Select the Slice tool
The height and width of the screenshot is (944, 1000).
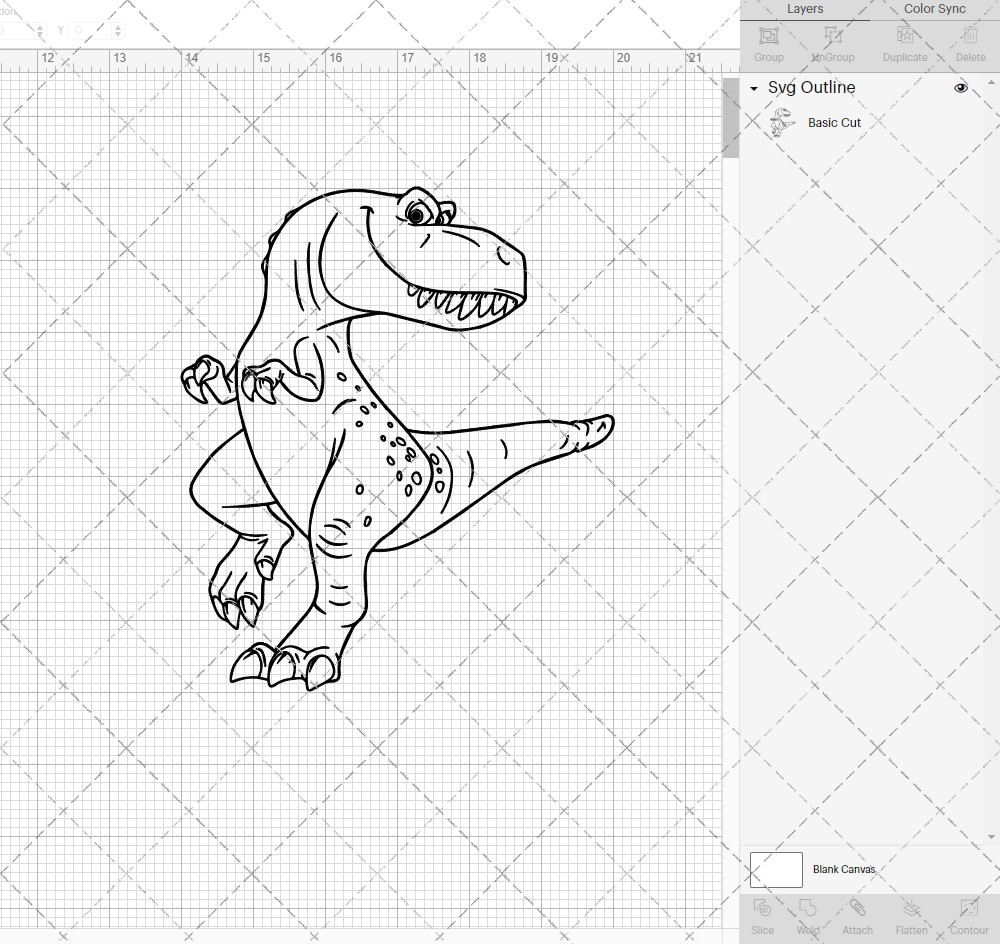tap(762, 915)
